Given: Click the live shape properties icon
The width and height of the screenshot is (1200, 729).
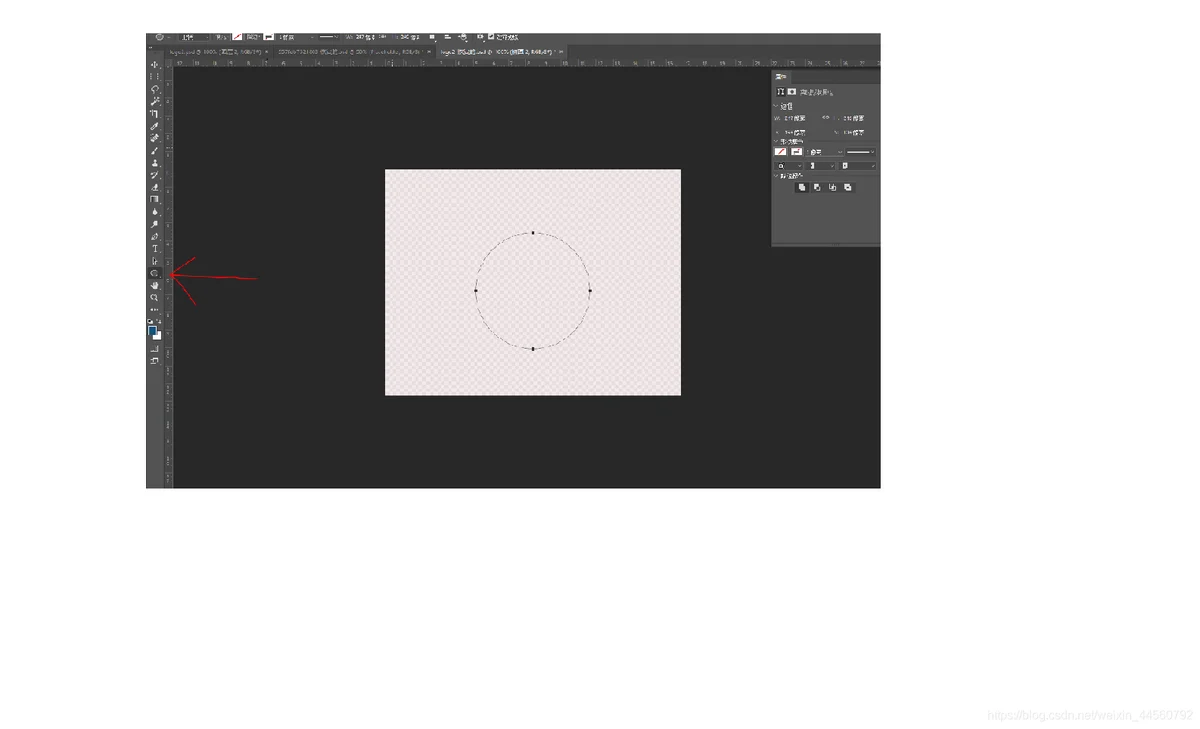Looking at the screenshot, I should tap(780, 92).
